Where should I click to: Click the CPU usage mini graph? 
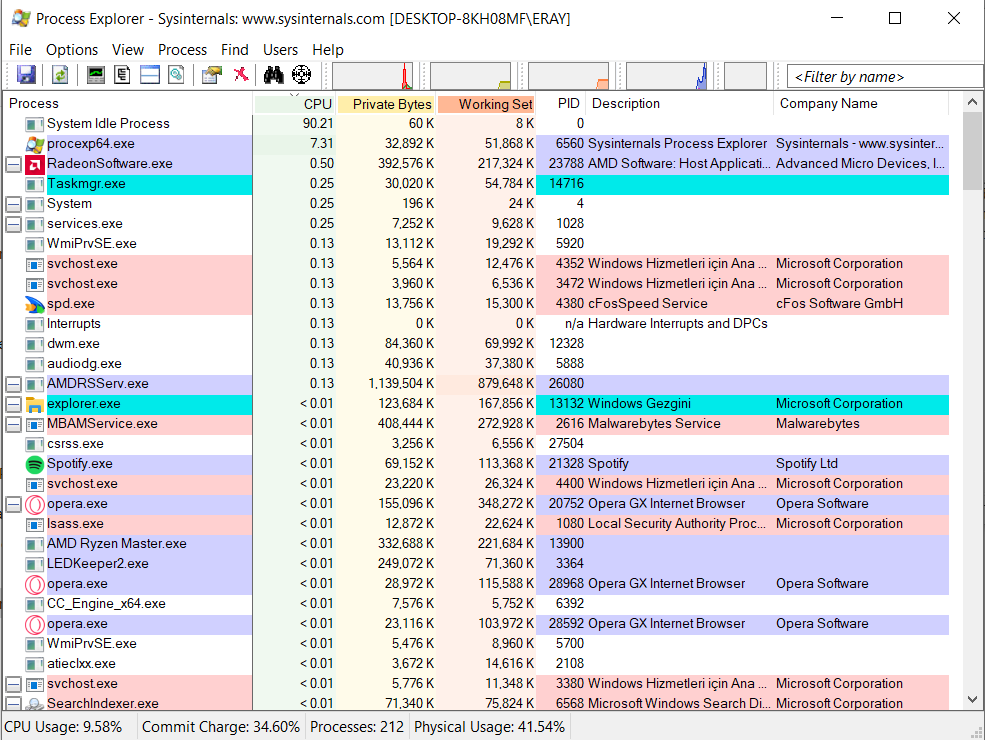click(x=372, y=76)
